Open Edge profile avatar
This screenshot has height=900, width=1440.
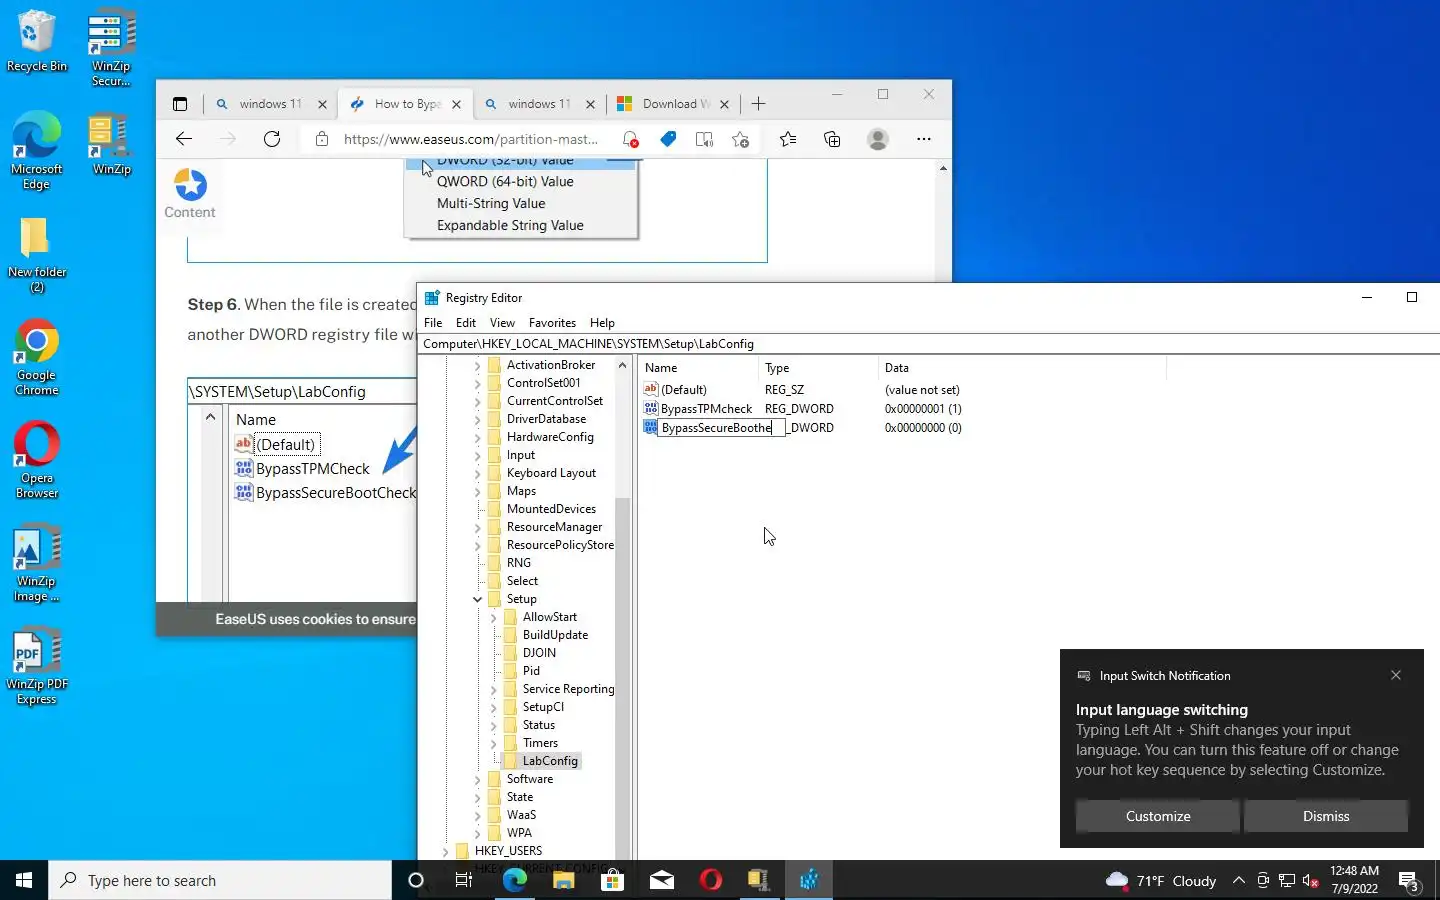coord(878,139)
